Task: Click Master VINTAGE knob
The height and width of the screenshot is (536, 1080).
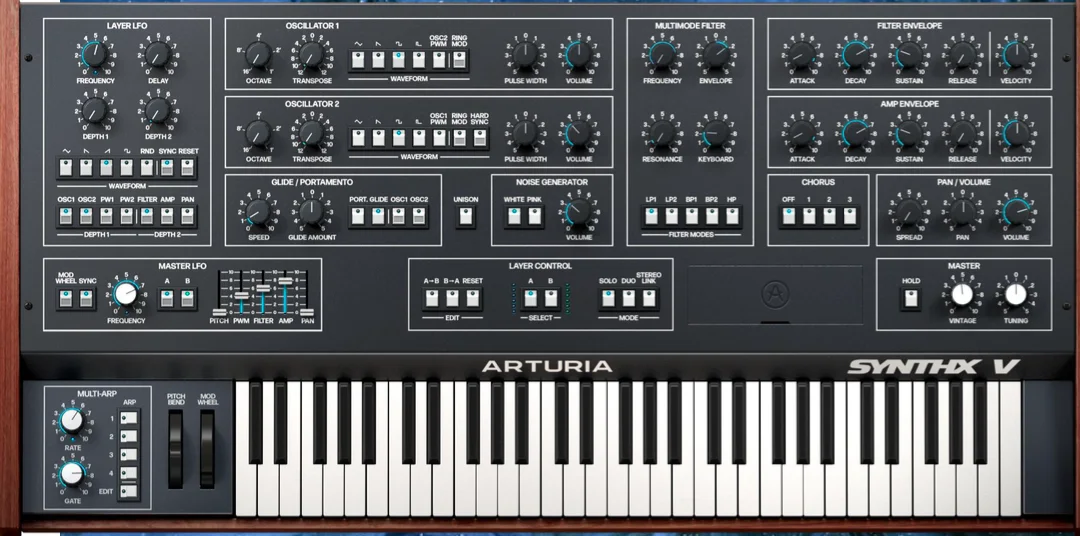Action: coord(962,295)
